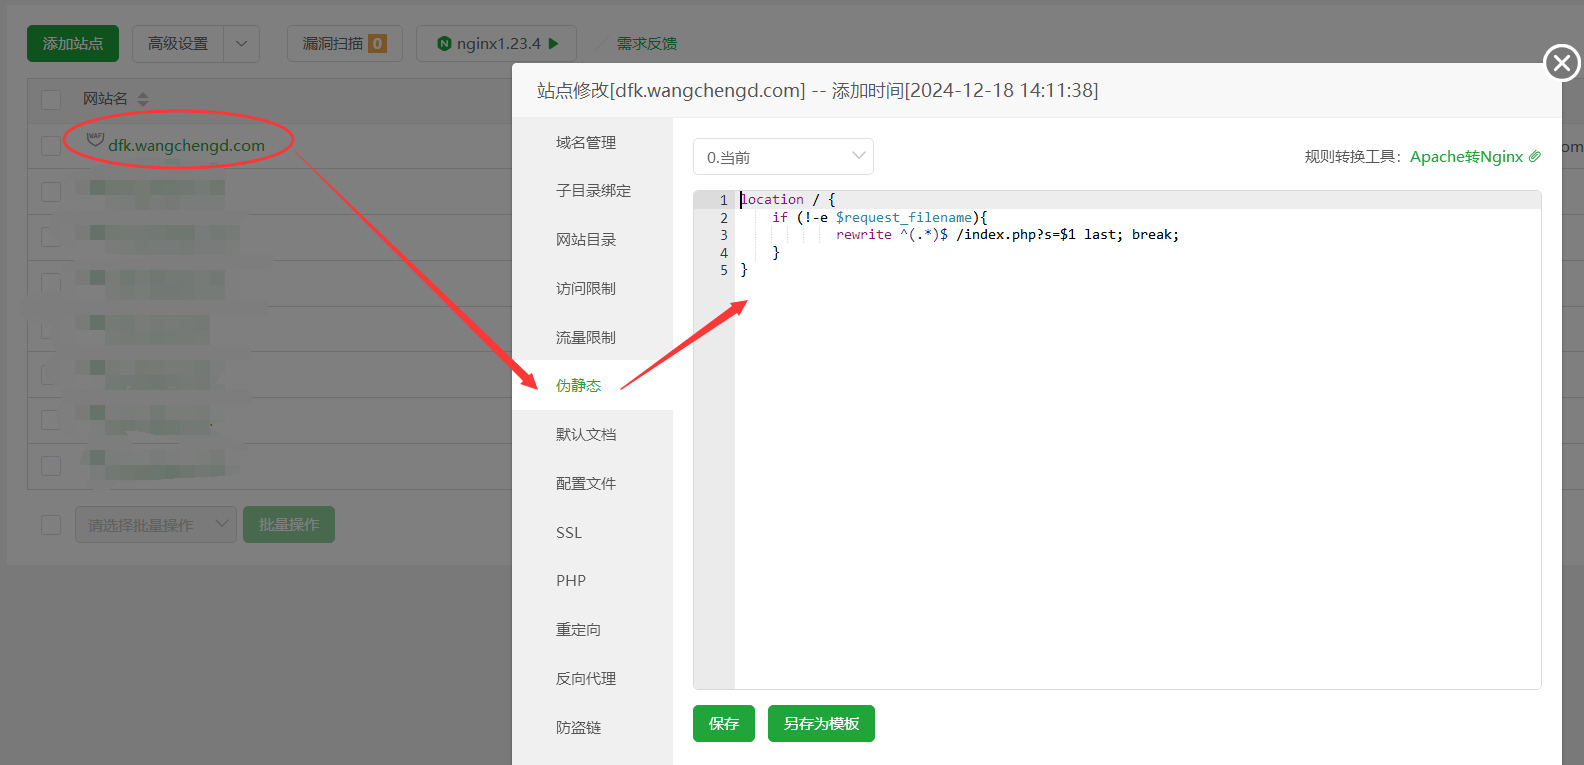Tick the checkbox of the second site row

click(x=51, y=191)
